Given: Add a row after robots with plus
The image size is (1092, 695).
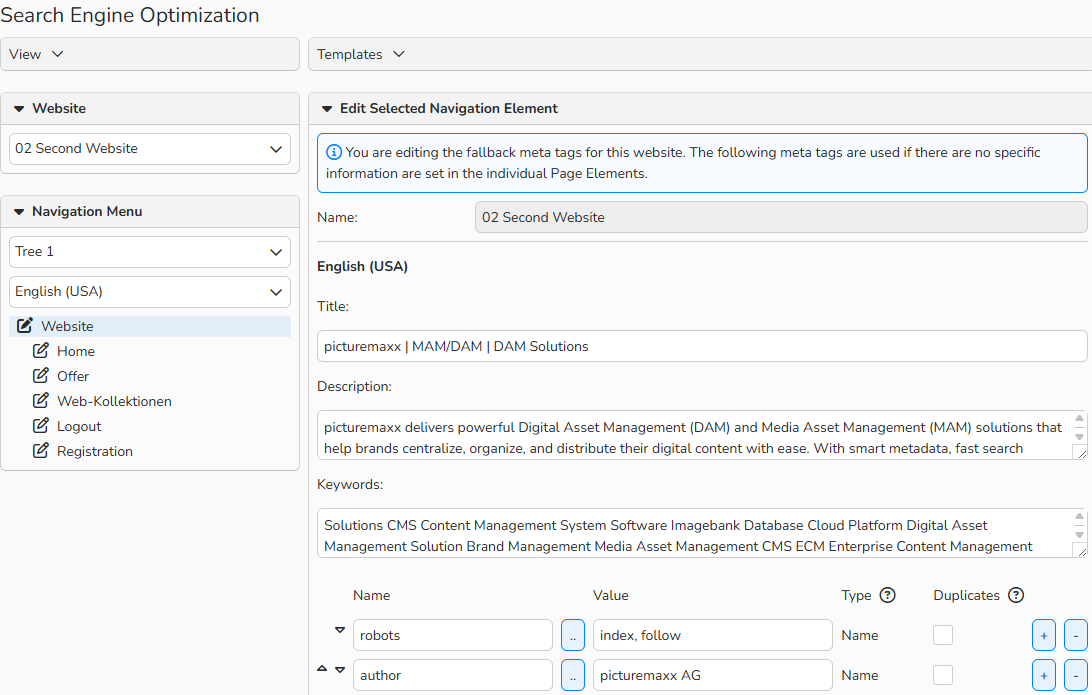Looking at the screenshot, I should [x=1043, y=635].
